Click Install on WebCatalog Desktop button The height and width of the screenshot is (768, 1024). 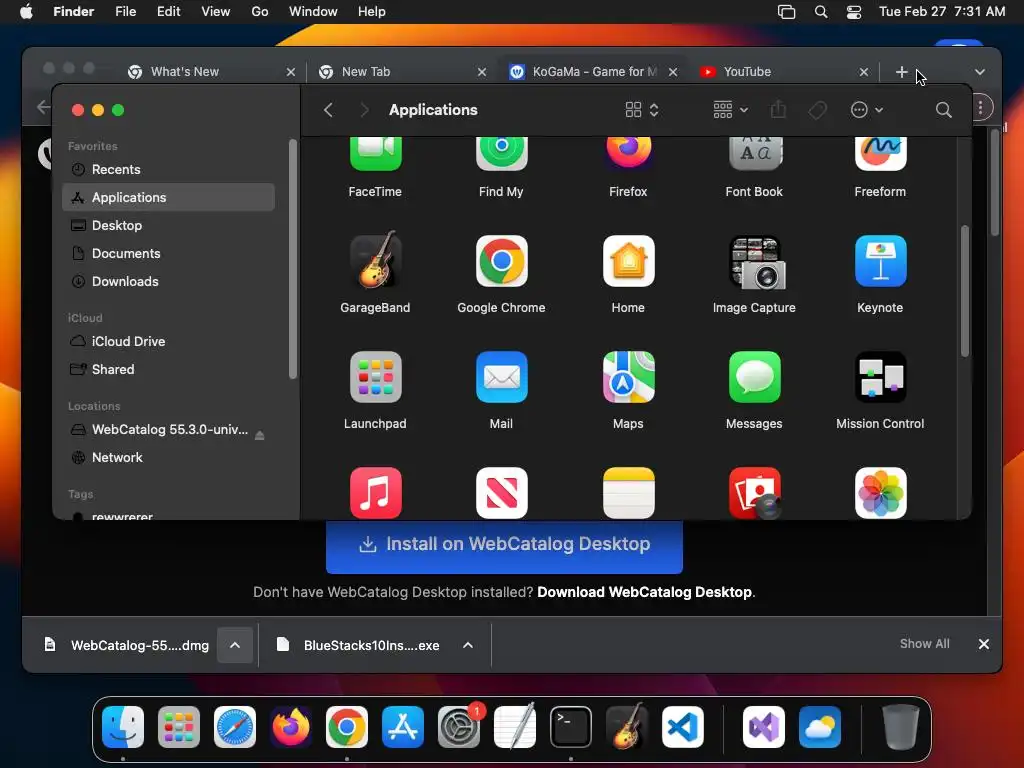point(504,544)
